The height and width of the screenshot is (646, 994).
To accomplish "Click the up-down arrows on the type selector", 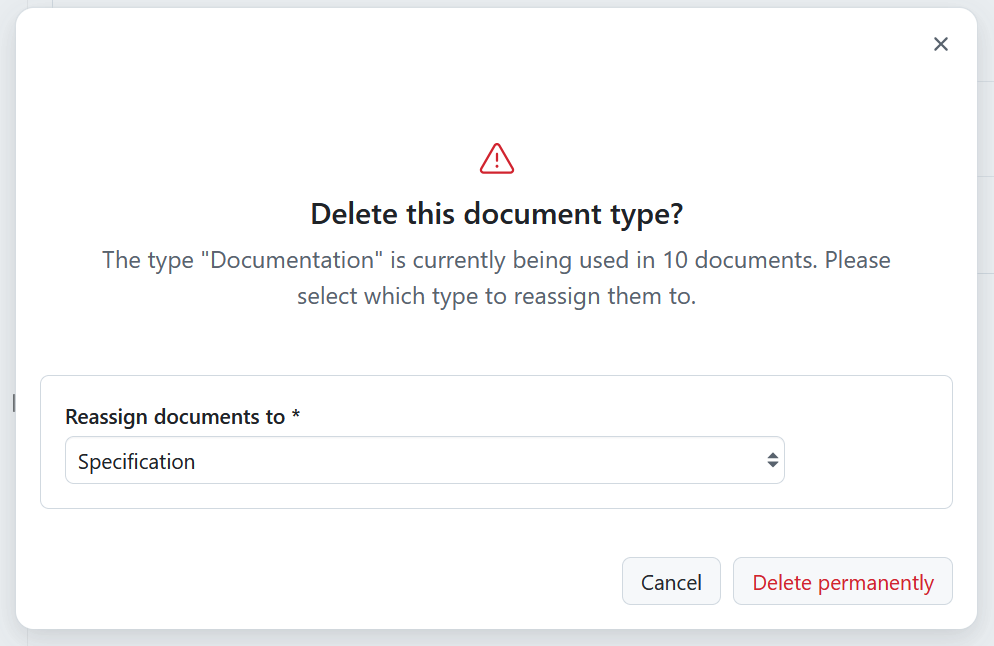I will coord(772,460).
